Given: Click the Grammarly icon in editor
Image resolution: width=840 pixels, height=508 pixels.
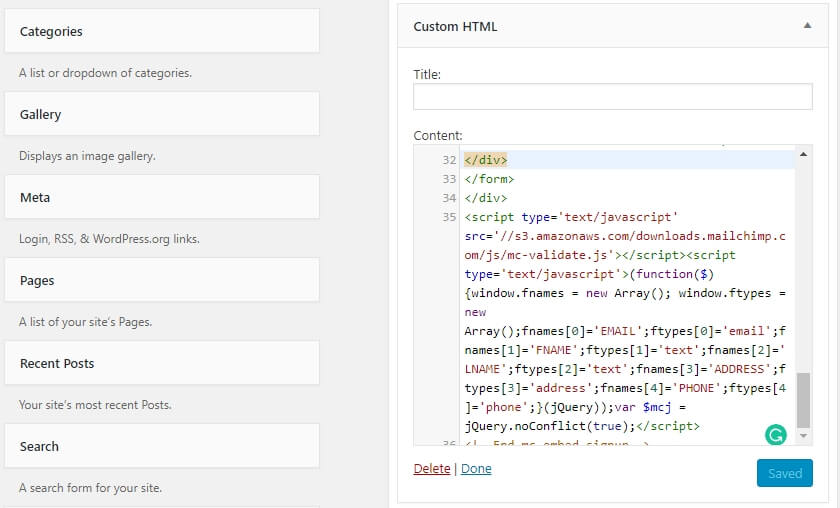Looking at the screenshot, I should (x=776, y=435).
